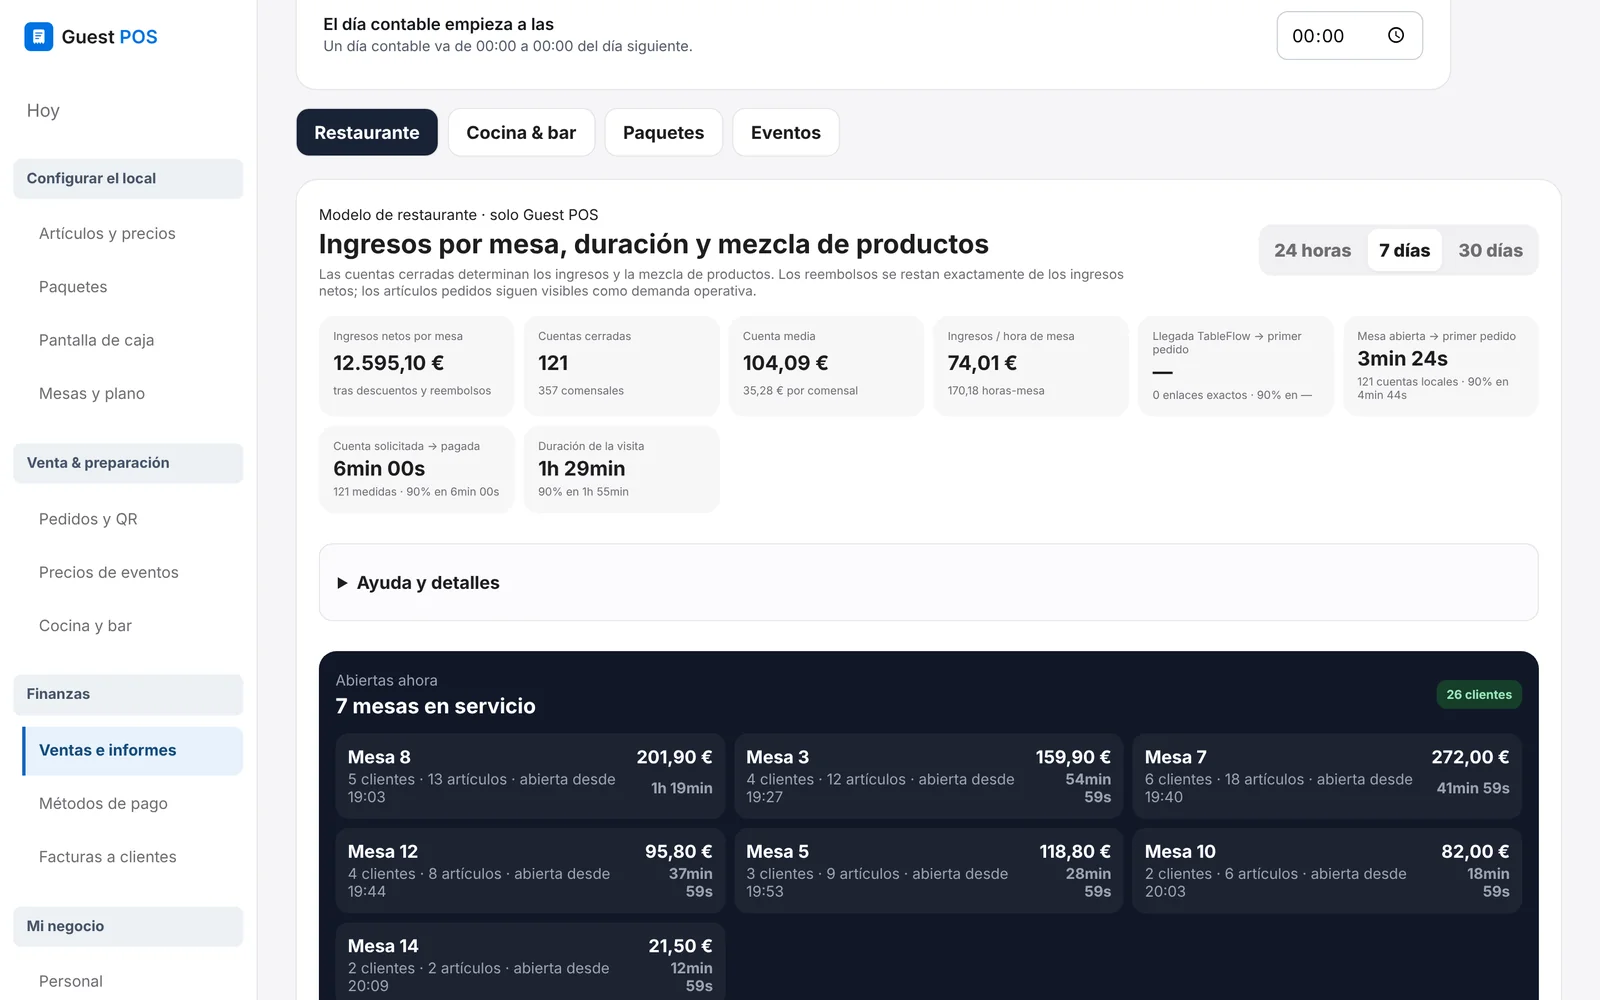
Task: Click the Mesa abierta → primer pedido card
Action: coord(1440,366)
